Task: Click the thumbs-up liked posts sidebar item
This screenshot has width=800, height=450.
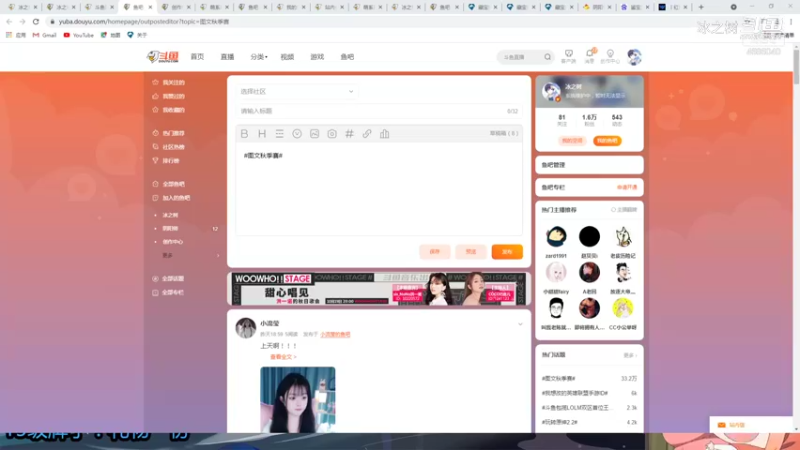Action: [168, 96]
